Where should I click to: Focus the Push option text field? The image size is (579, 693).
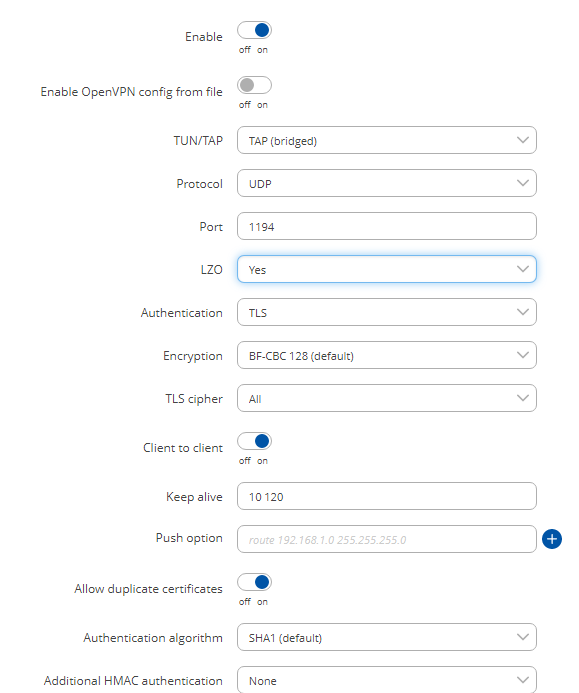pos(387,539)
